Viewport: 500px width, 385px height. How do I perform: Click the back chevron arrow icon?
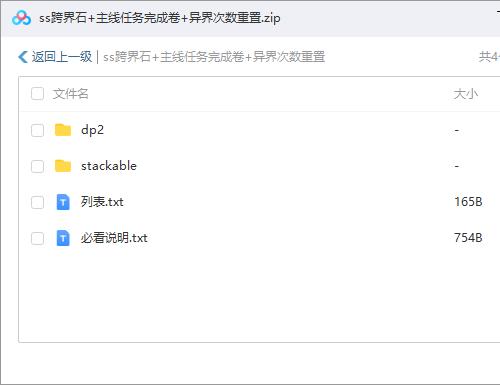pos(23,57)
